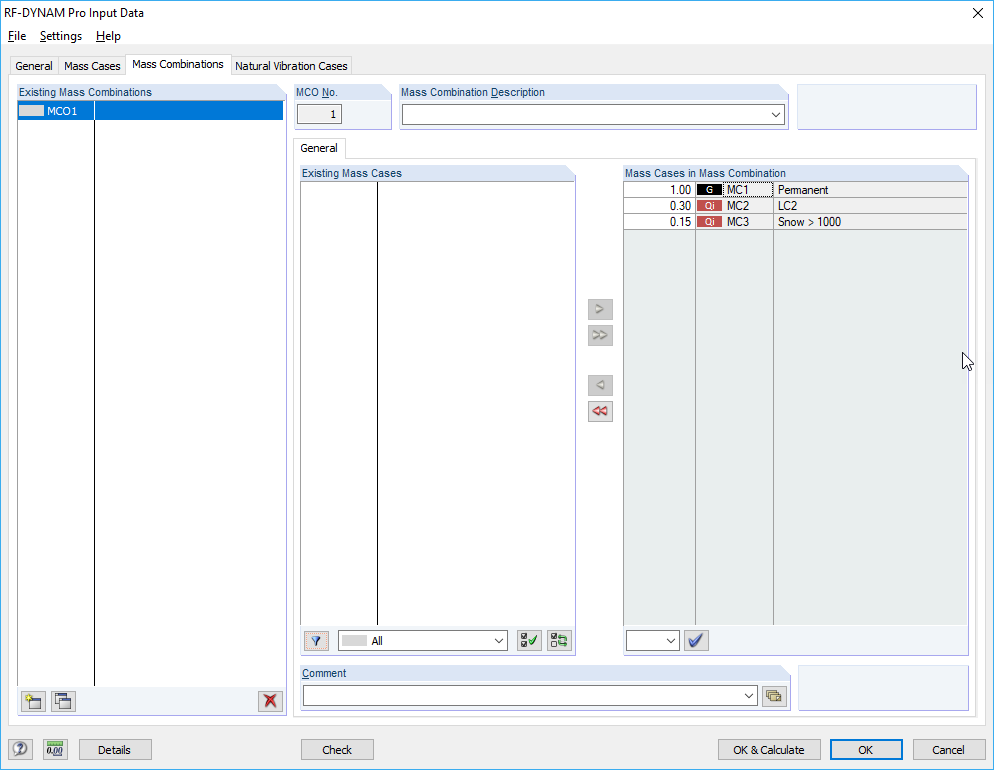Select all mass cases with checkmark icon
Screen dimensions: 994x770
[x=528, y=640]
